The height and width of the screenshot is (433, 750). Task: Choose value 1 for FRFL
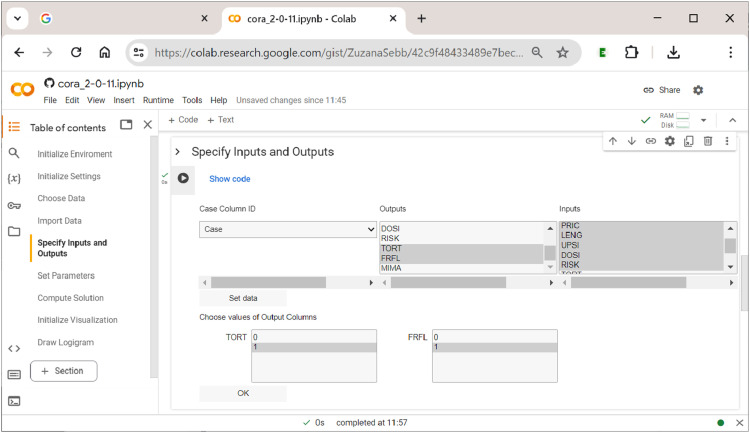click(x=495, y=347)
